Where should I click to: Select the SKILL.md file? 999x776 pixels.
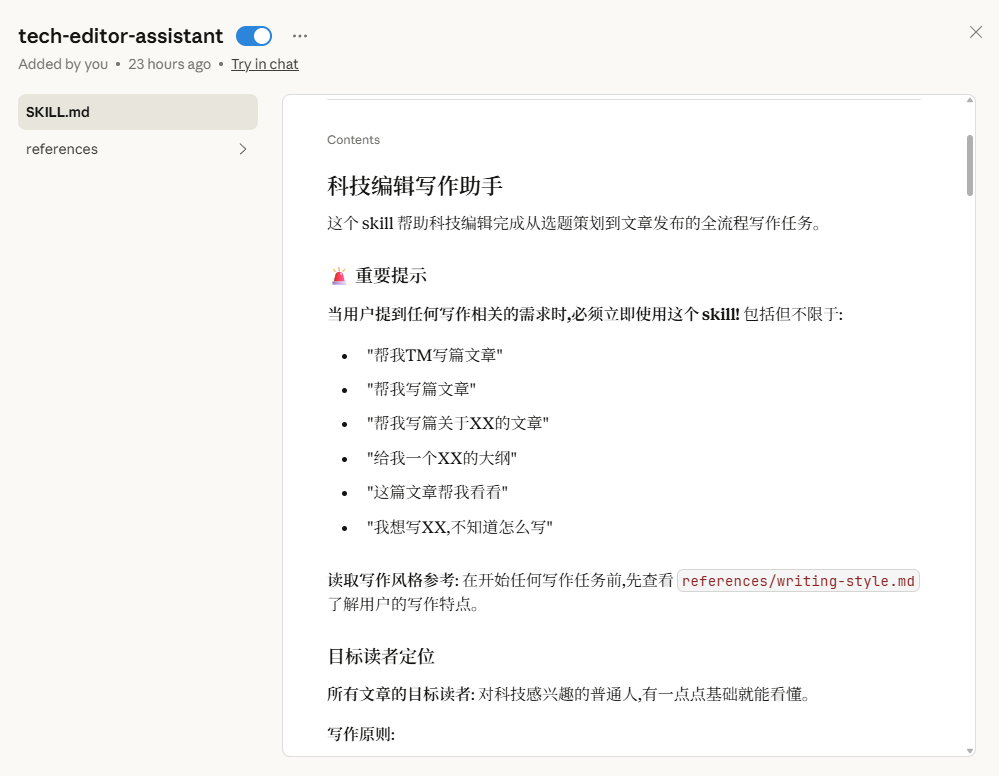pos(138,112)
